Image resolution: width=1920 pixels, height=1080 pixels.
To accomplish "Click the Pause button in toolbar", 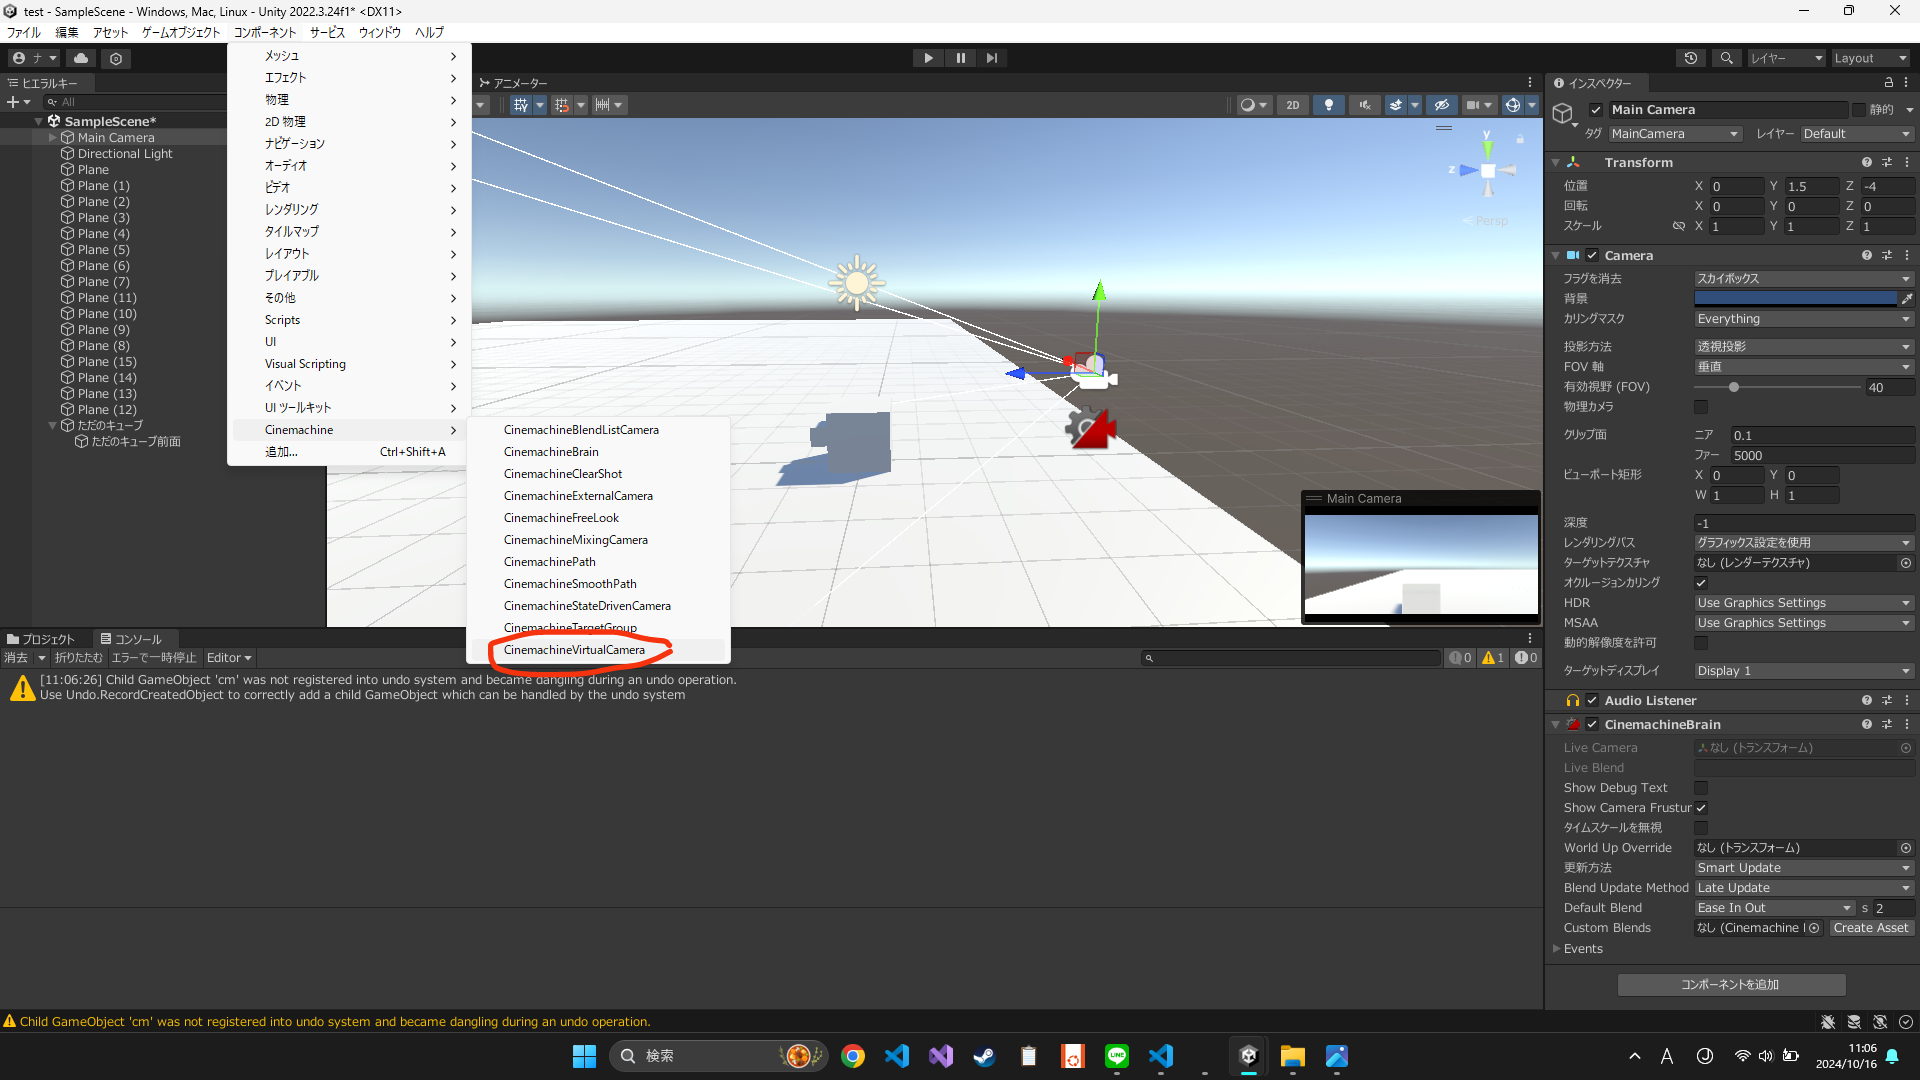I will pos(960,58).
